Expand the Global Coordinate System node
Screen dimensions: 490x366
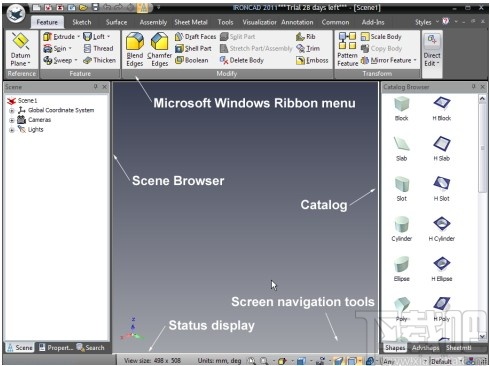(12, 110)
